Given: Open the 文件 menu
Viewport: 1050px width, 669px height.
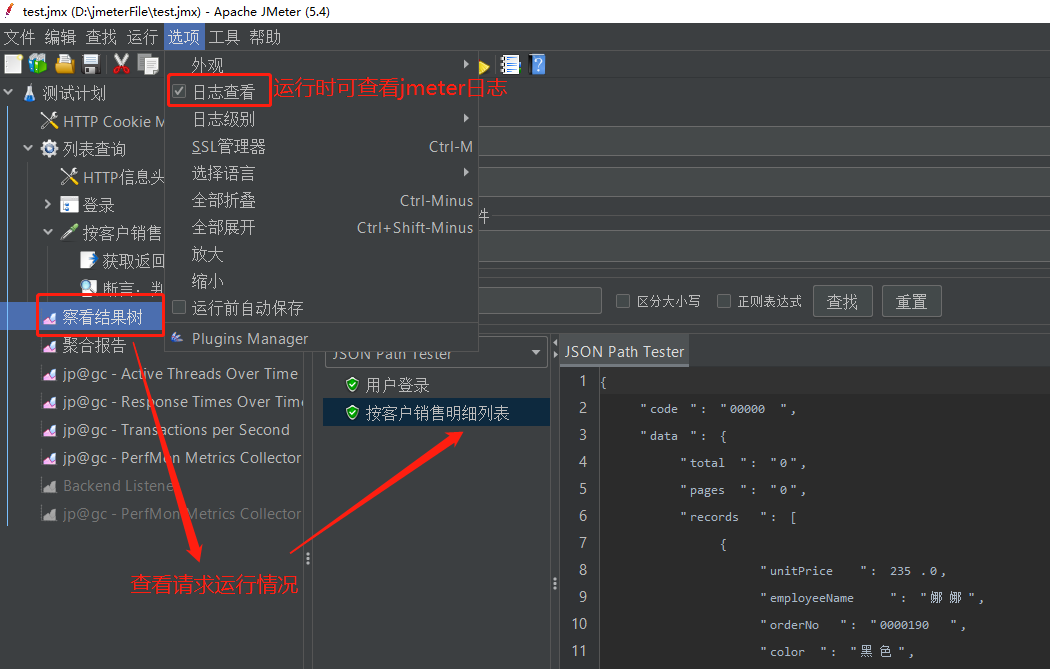Looking at the screenshot, I should click(x=19, y=37).
